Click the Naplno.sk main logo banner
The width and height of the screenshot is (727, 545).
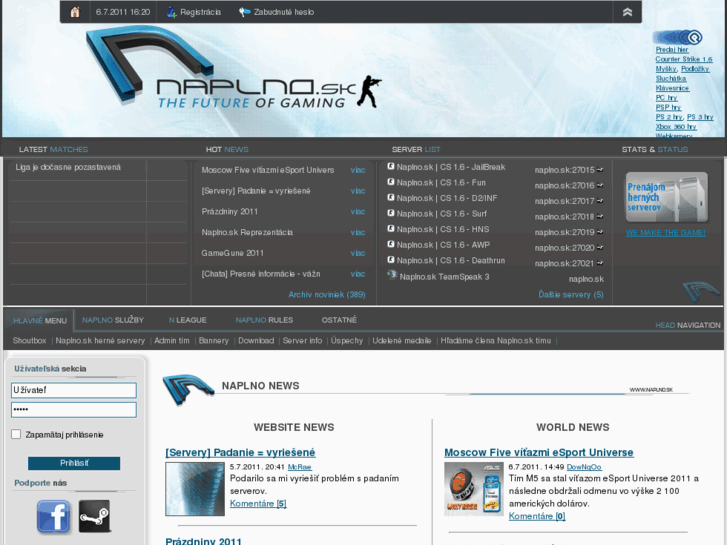(x=234, y=67)
